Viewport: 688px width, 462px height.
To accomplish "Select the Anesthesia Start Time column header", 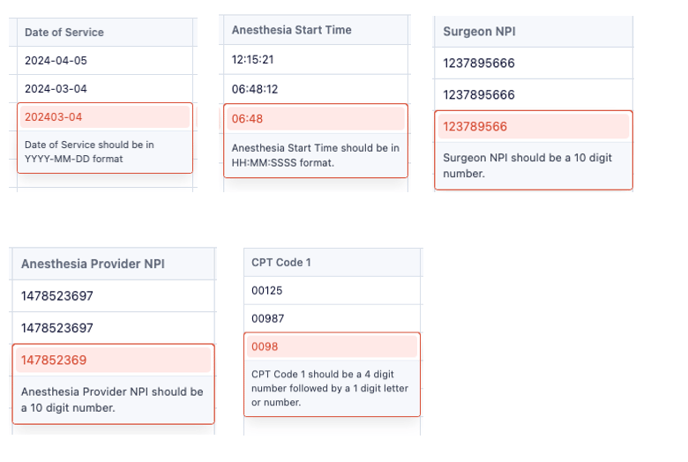I will (x=315, y=30).
